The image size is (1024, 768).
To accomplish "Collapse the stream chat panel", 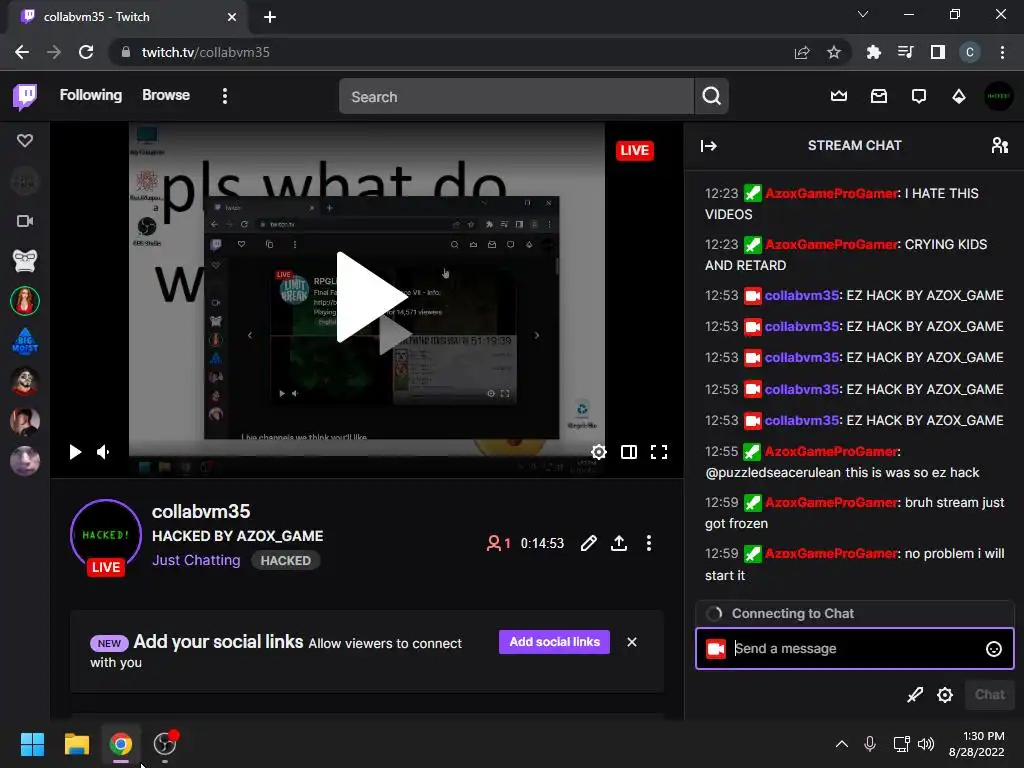I will click(709, 146).
